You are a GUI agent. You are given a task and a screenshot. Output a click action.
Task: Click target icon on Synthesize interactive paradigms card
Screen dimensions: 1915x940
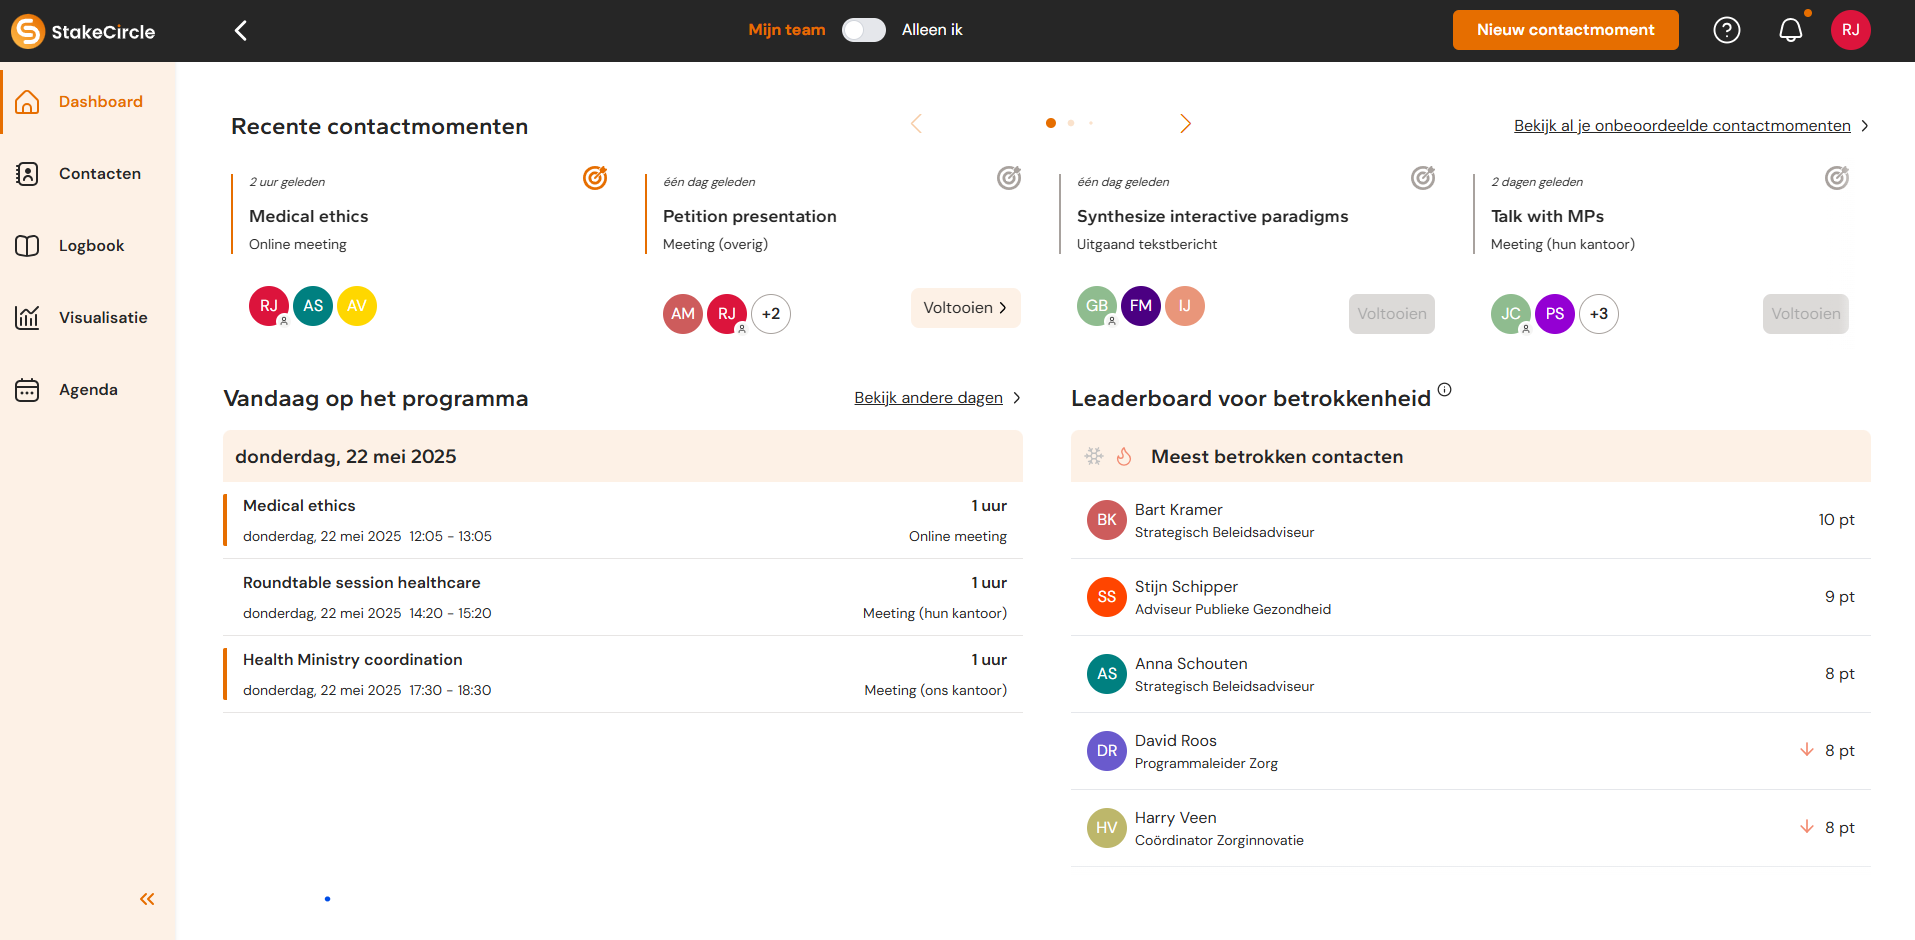1423,178
